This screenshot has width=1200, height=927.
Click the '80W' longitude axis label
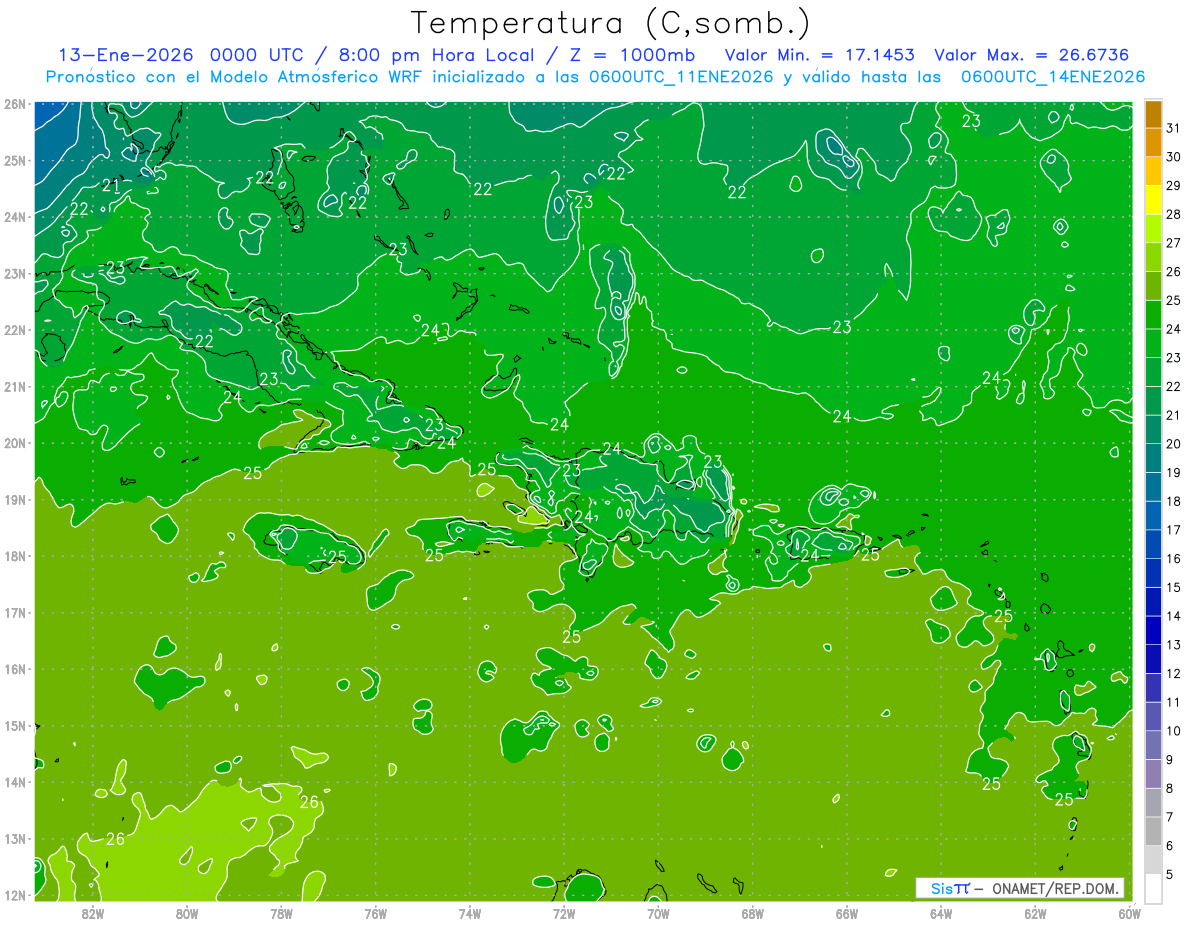pos(186,913)
